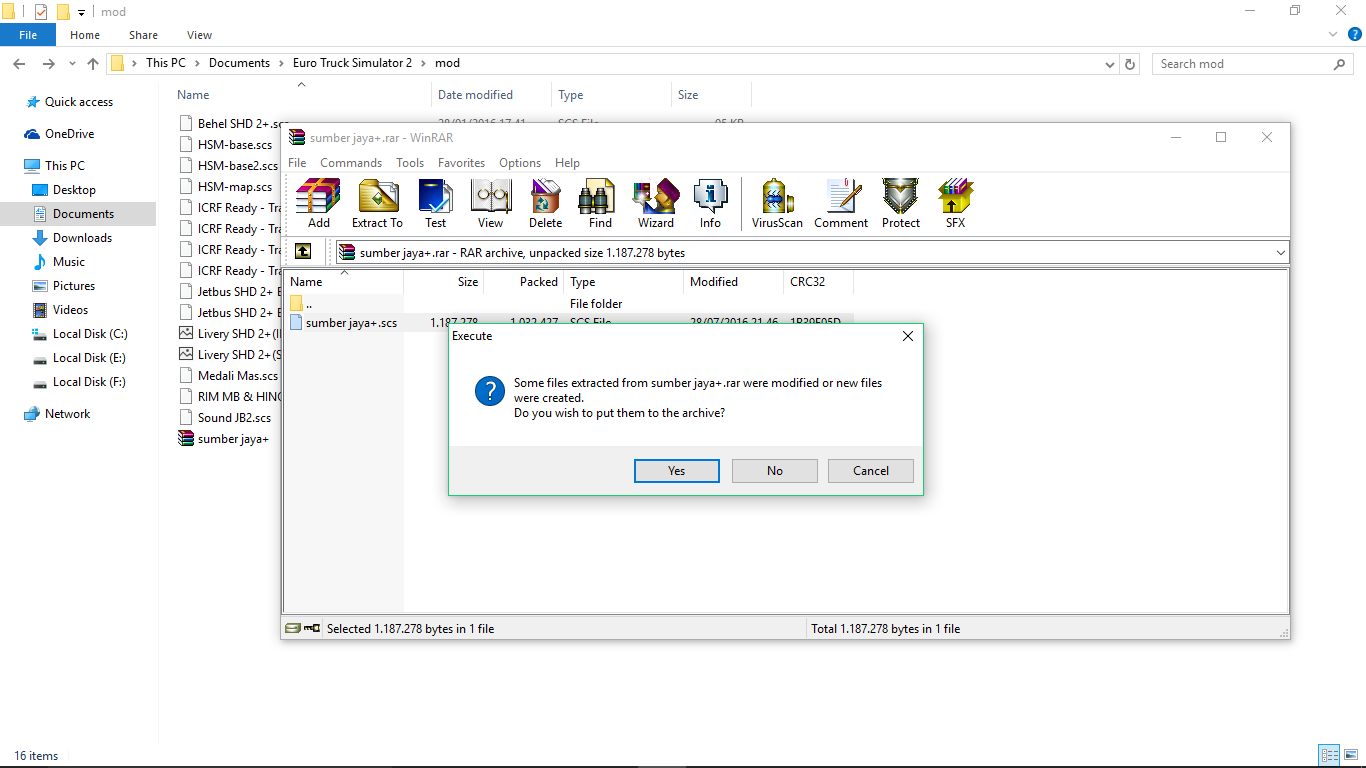Click the Extract To toolbar icon
1366x768 pixels.
377,204
